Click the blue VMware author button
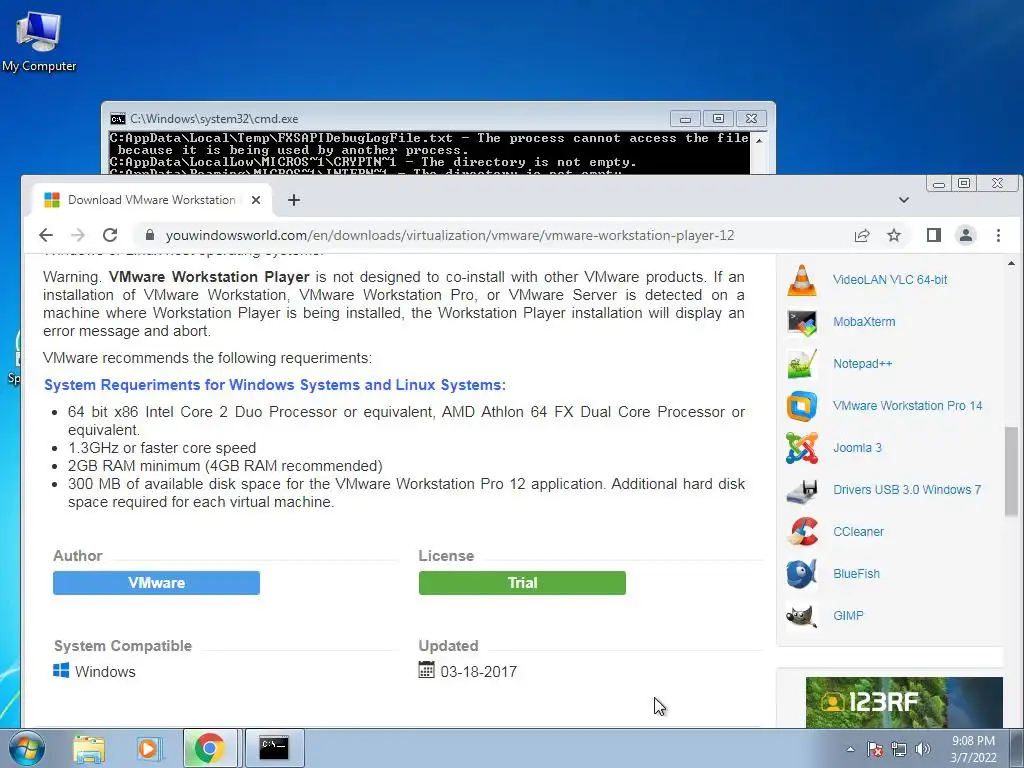Image resolution: width=1024 pixels, height=768 pixels. click(x=156, y=583)
